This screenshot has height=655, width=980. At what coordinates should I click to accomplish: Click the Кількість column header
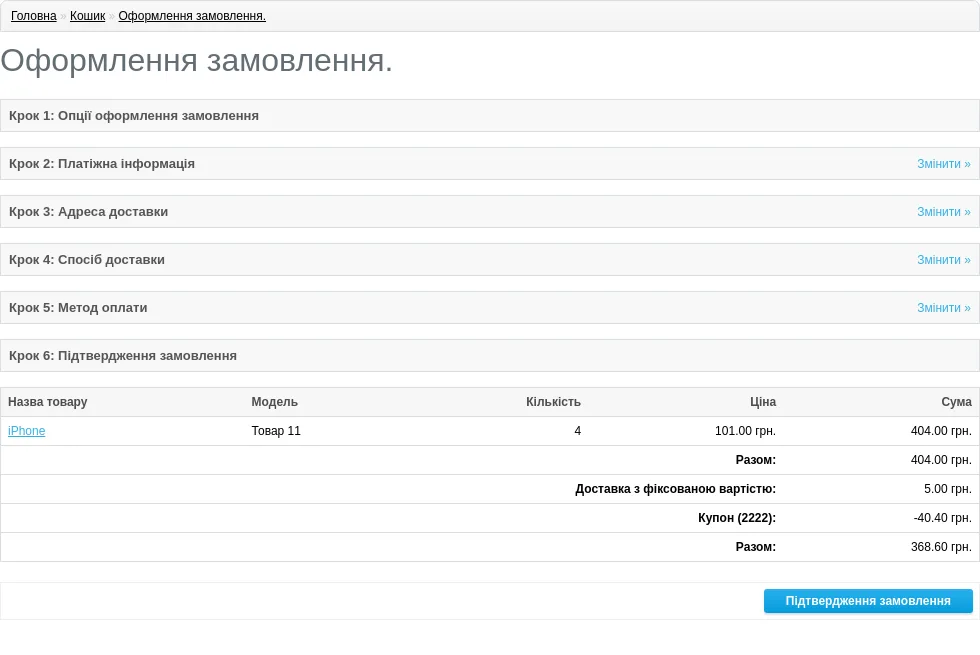coord(553,402)
